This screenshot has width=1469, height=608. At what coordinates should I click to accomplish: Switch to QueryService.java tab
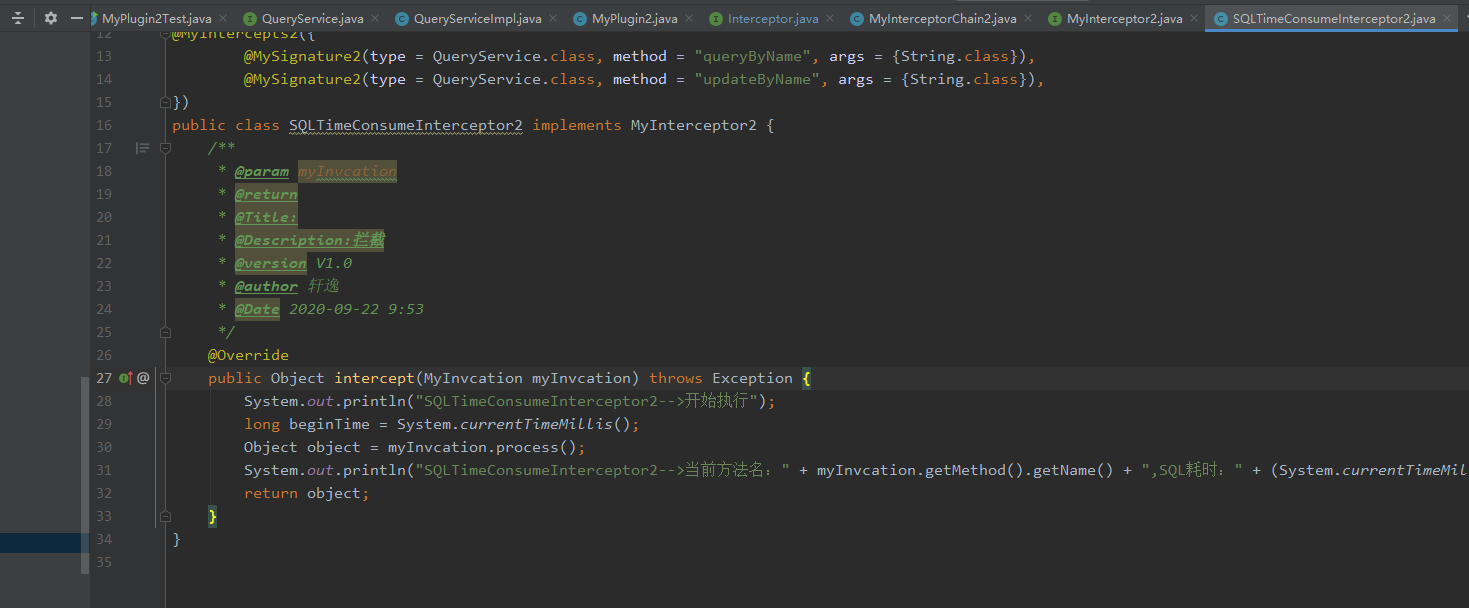(x=312, y=19)
